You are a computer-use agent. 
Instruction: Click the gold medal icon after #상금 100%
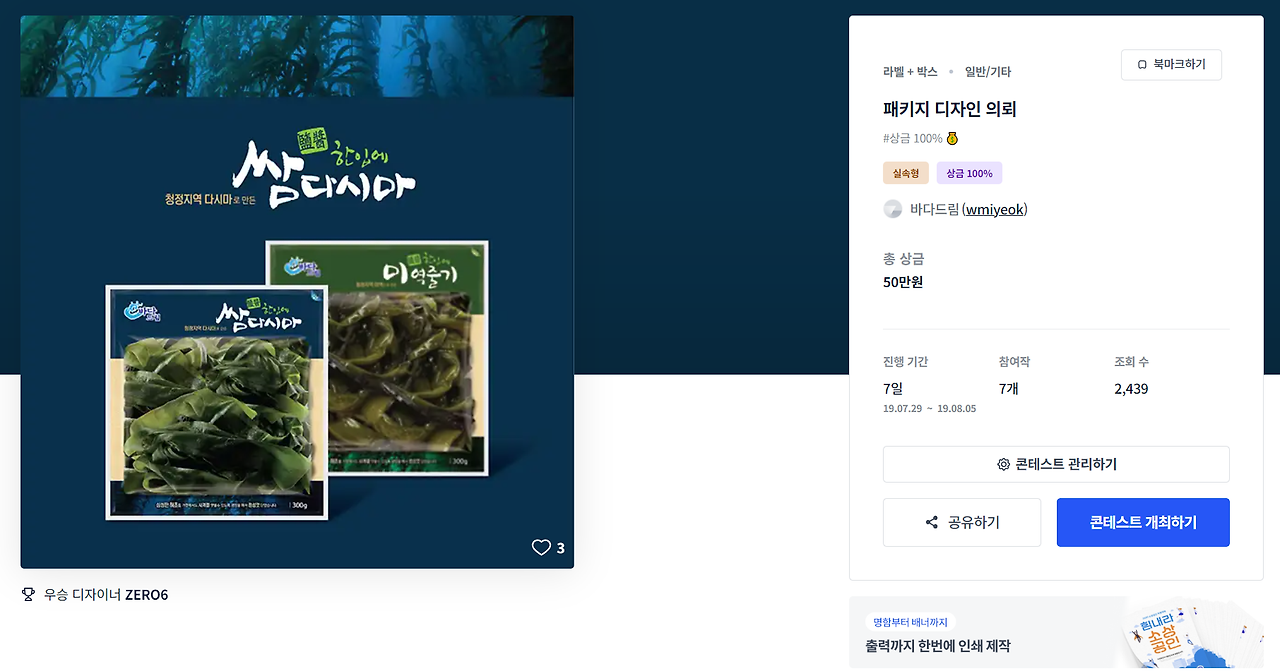(x=952, y=138)
